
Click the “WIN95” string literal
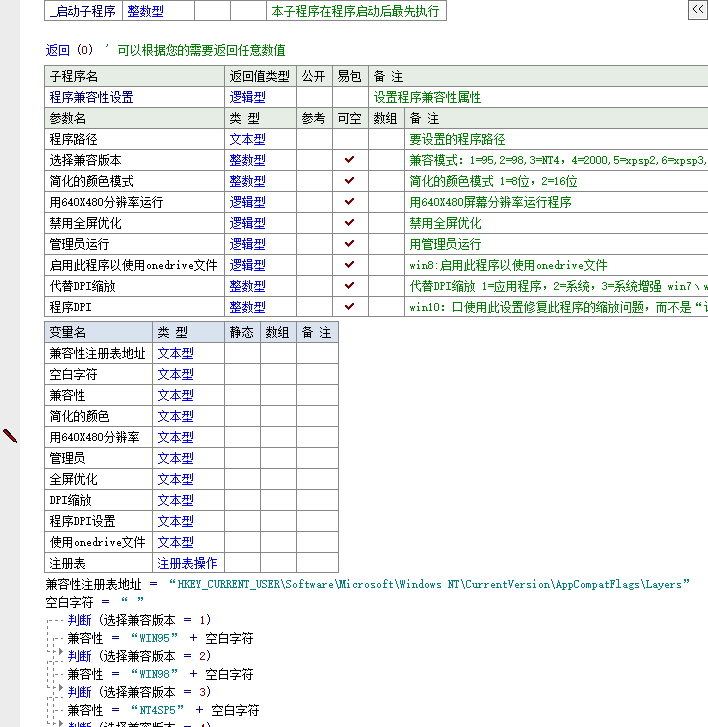point(154,638)
